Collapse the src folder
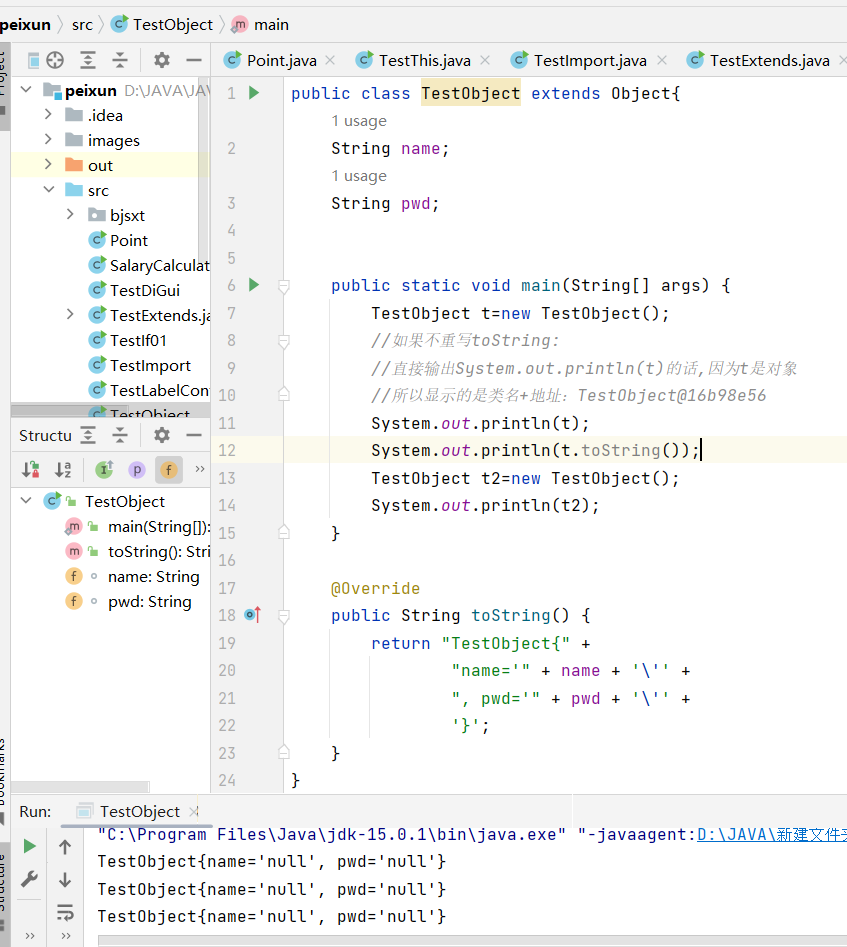Viewport: 847px width, 947px height. pyautogui.click(x=49, y=190)
